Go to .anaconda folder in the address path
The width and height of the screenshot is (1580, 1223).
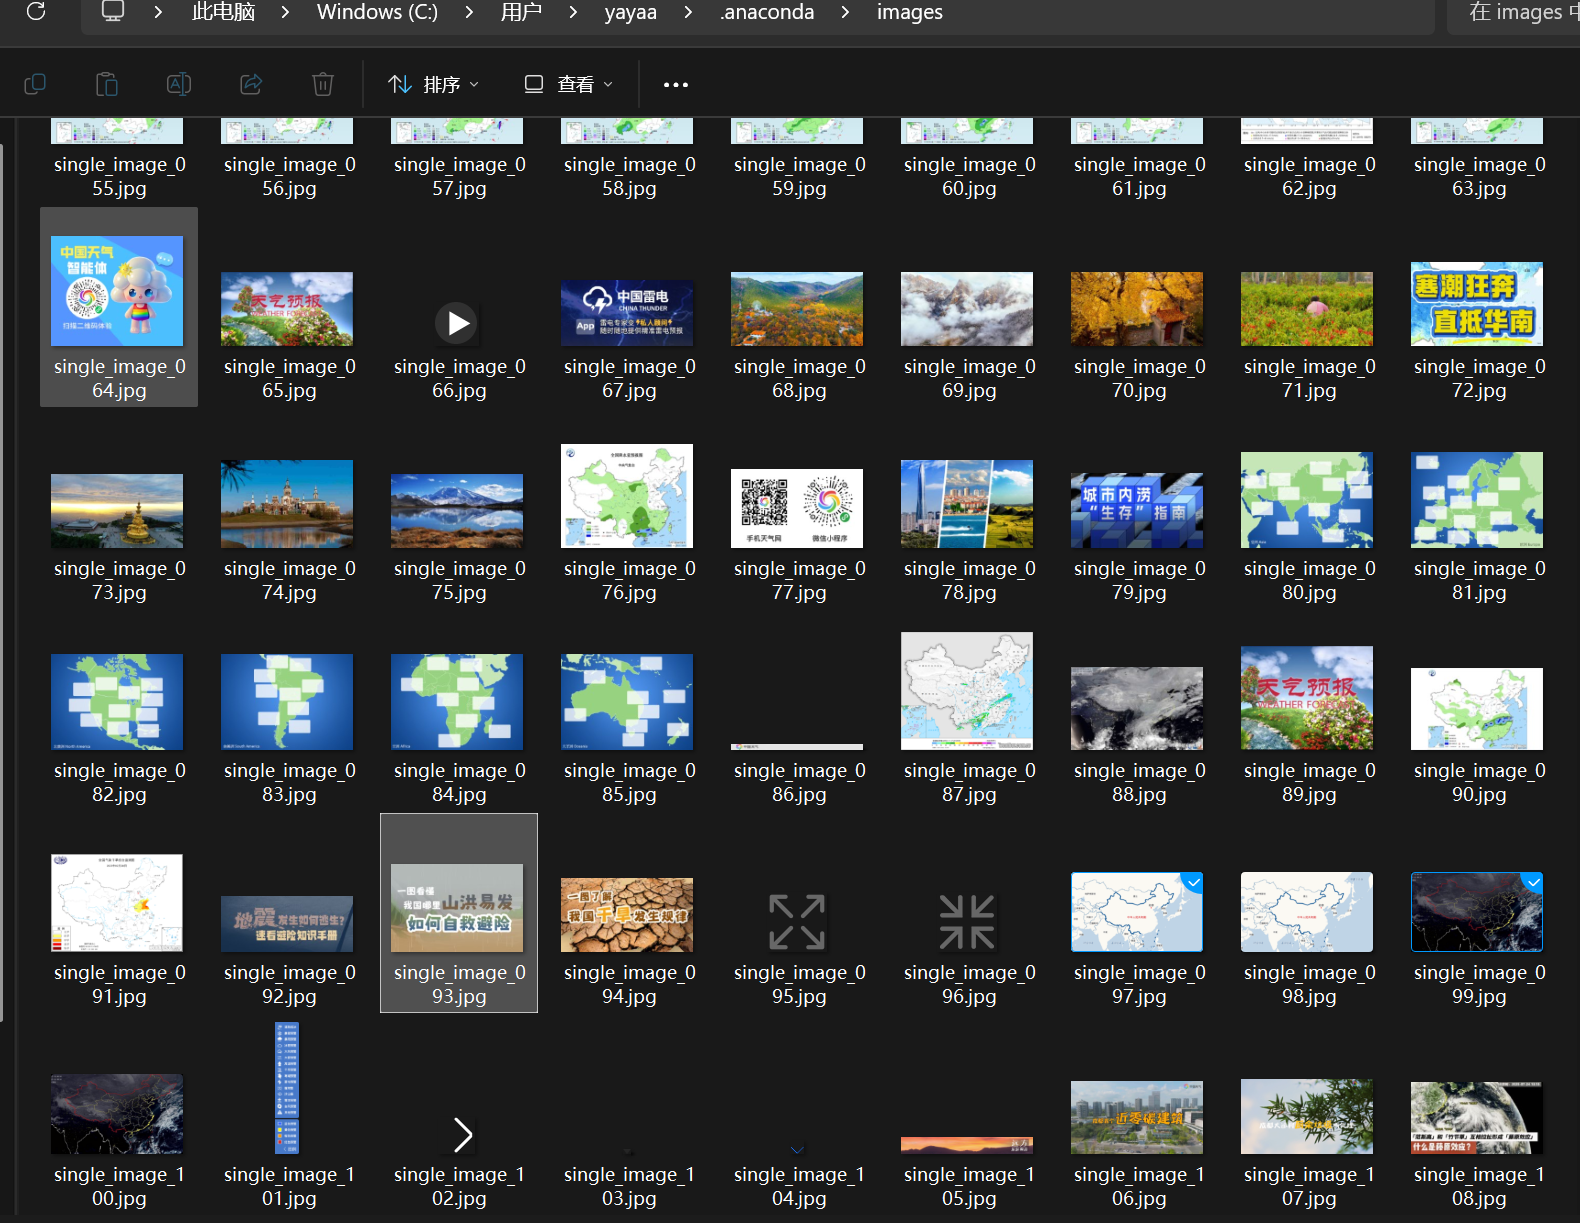[x=767, y=12]
